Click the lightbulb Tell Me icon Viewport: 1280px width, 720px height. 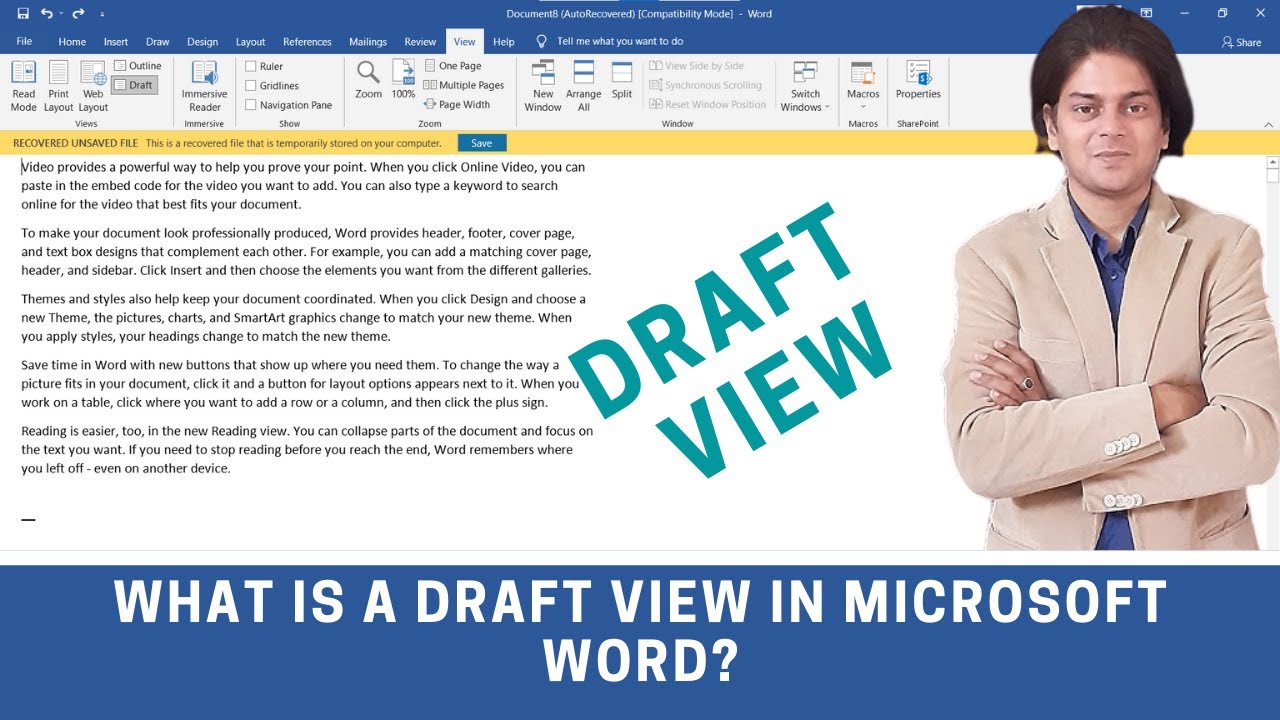tap(542, 42)
